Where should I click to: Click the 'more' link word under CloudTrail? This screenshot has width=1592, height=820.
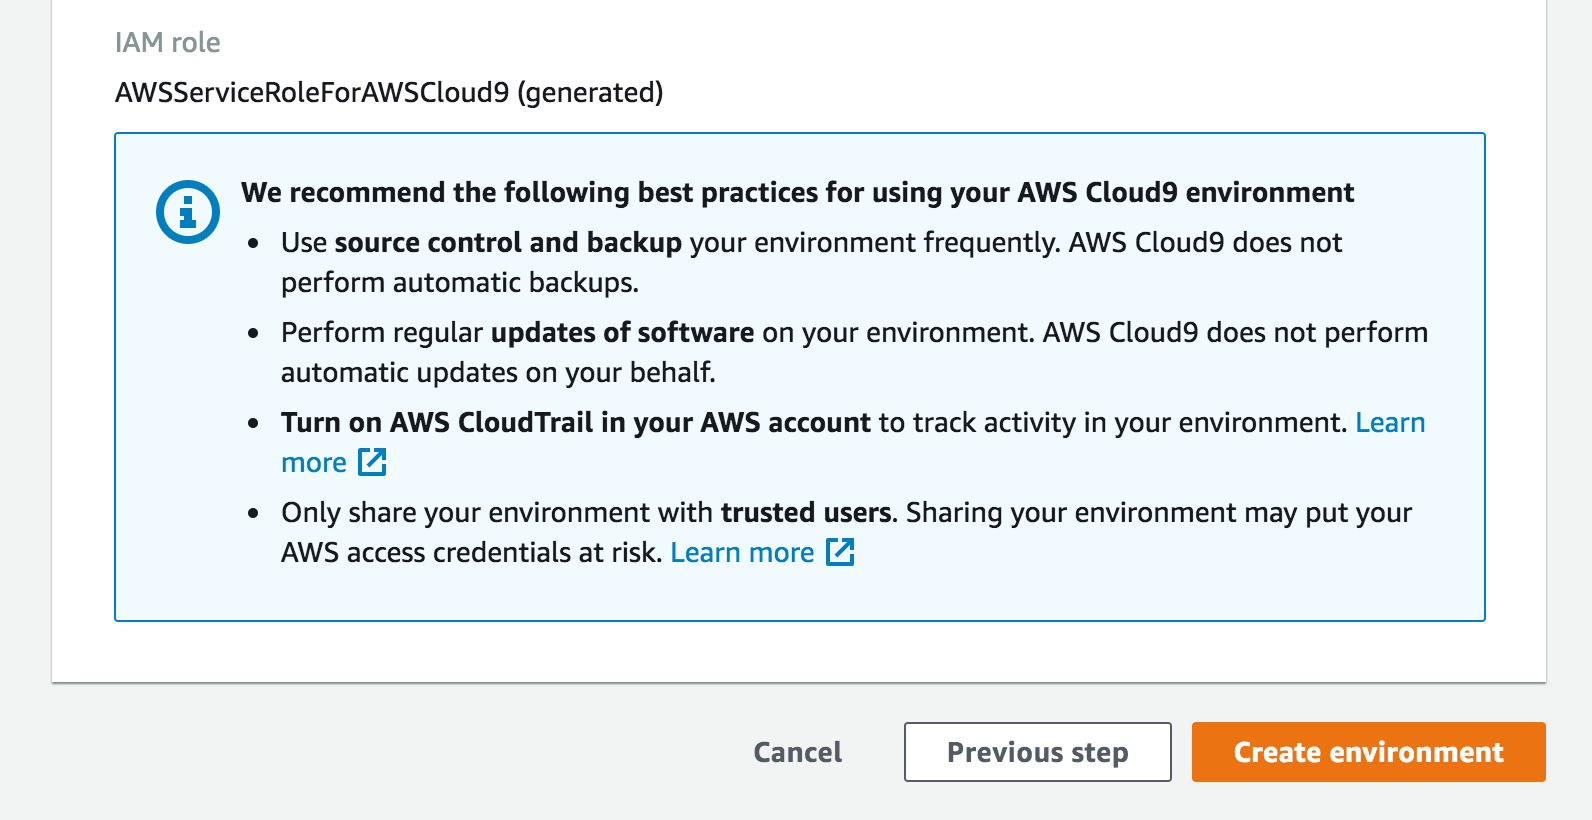[314, 463]
